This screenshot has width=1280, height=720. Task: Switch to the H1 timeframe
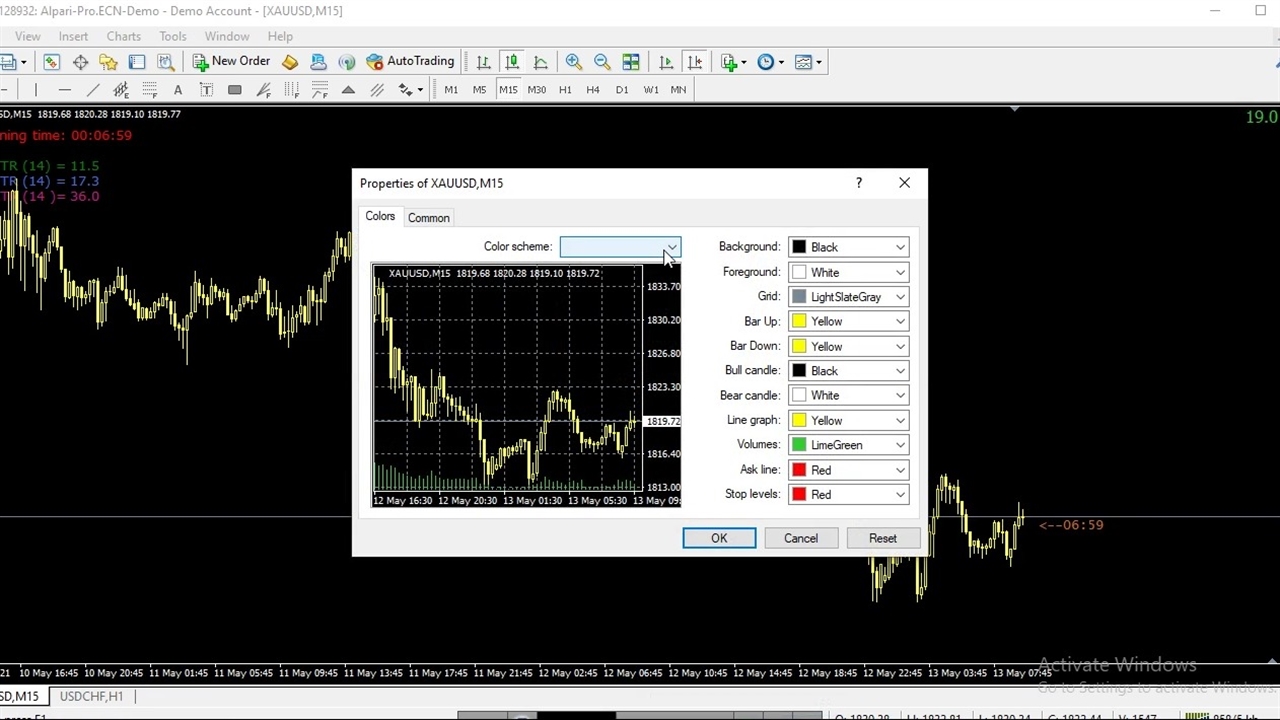[x=565, y=90]
